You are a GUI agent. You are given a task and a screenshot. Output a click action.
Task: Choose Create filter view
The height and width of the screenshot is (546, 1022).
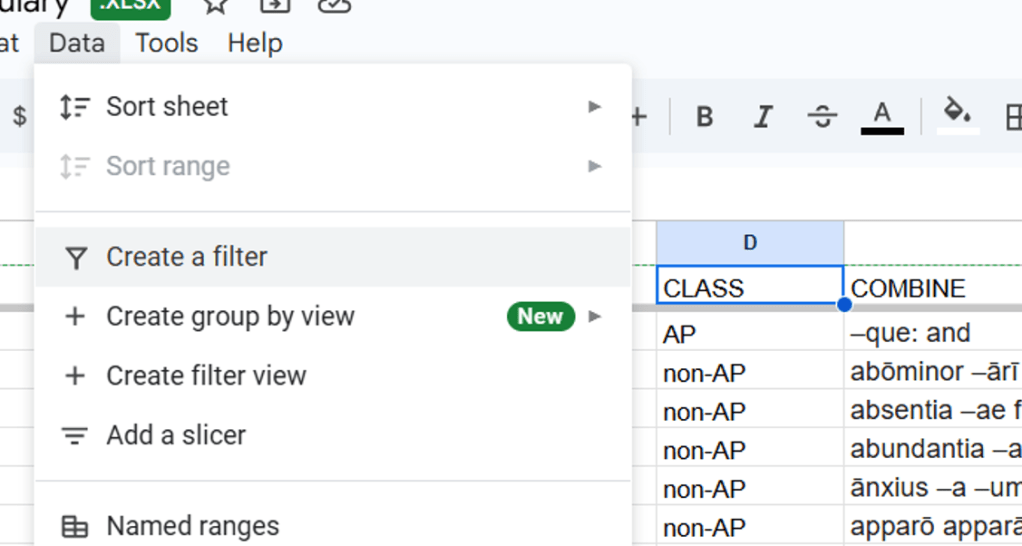click(205, 376)
